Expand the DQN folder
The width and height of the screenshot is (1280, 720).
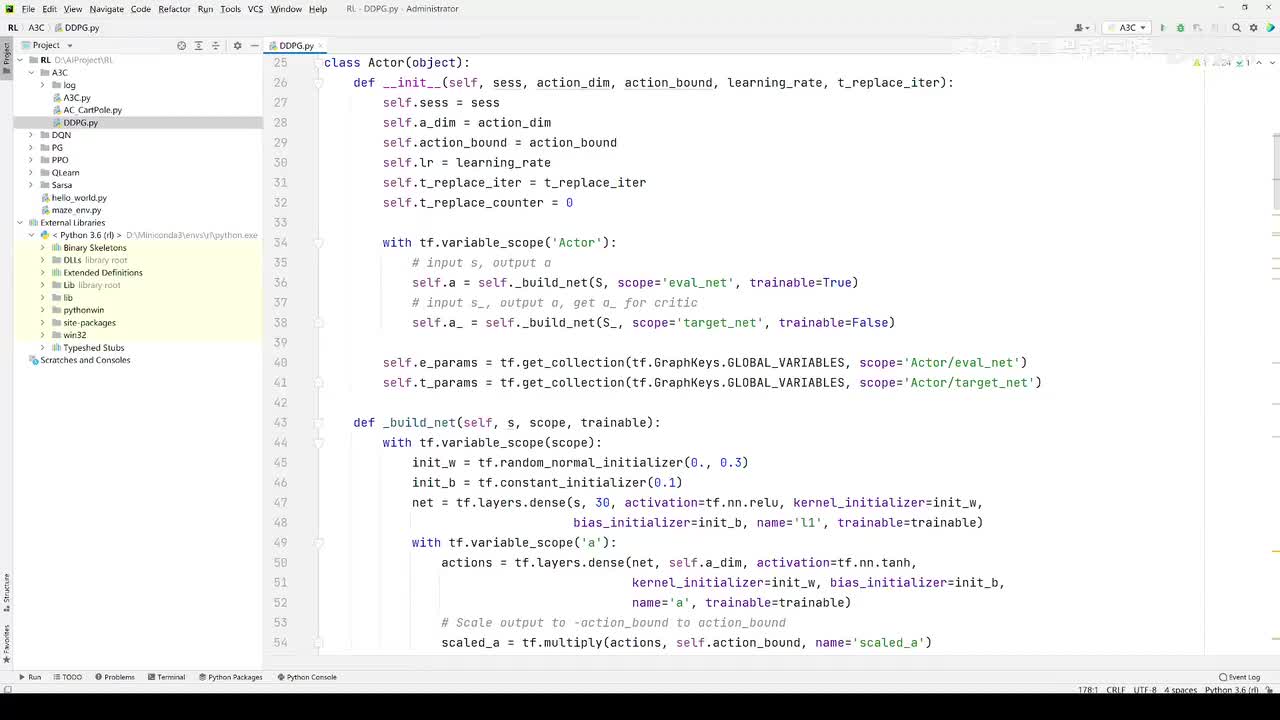[31, 135]
